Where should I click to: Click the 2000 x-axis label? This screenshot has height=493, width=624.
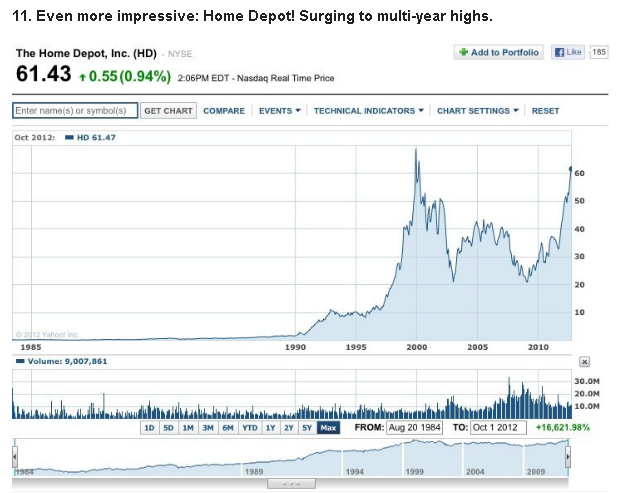click(x=417, y=347)
